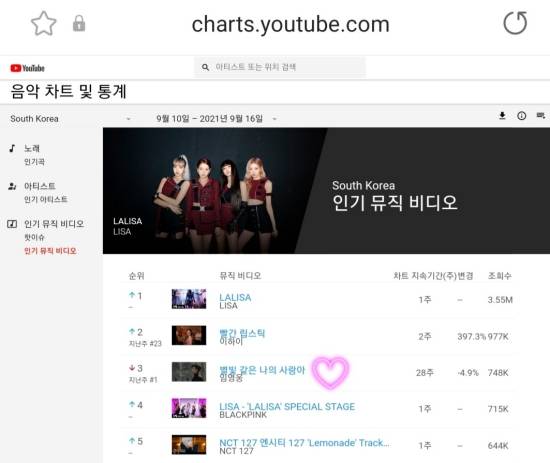Select 인기 아티스트 in the sidebar
Viewport: 550px width, 463px height.
46,199
